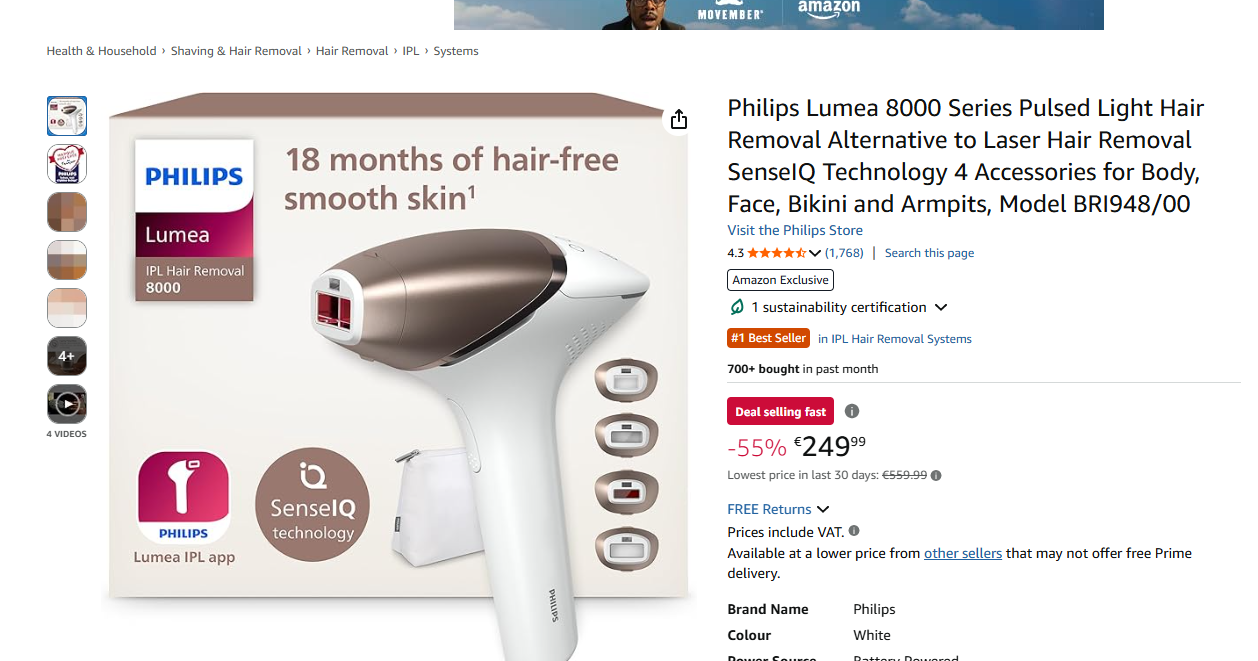Click info icon beside Prices include VAT

[854, 531]
